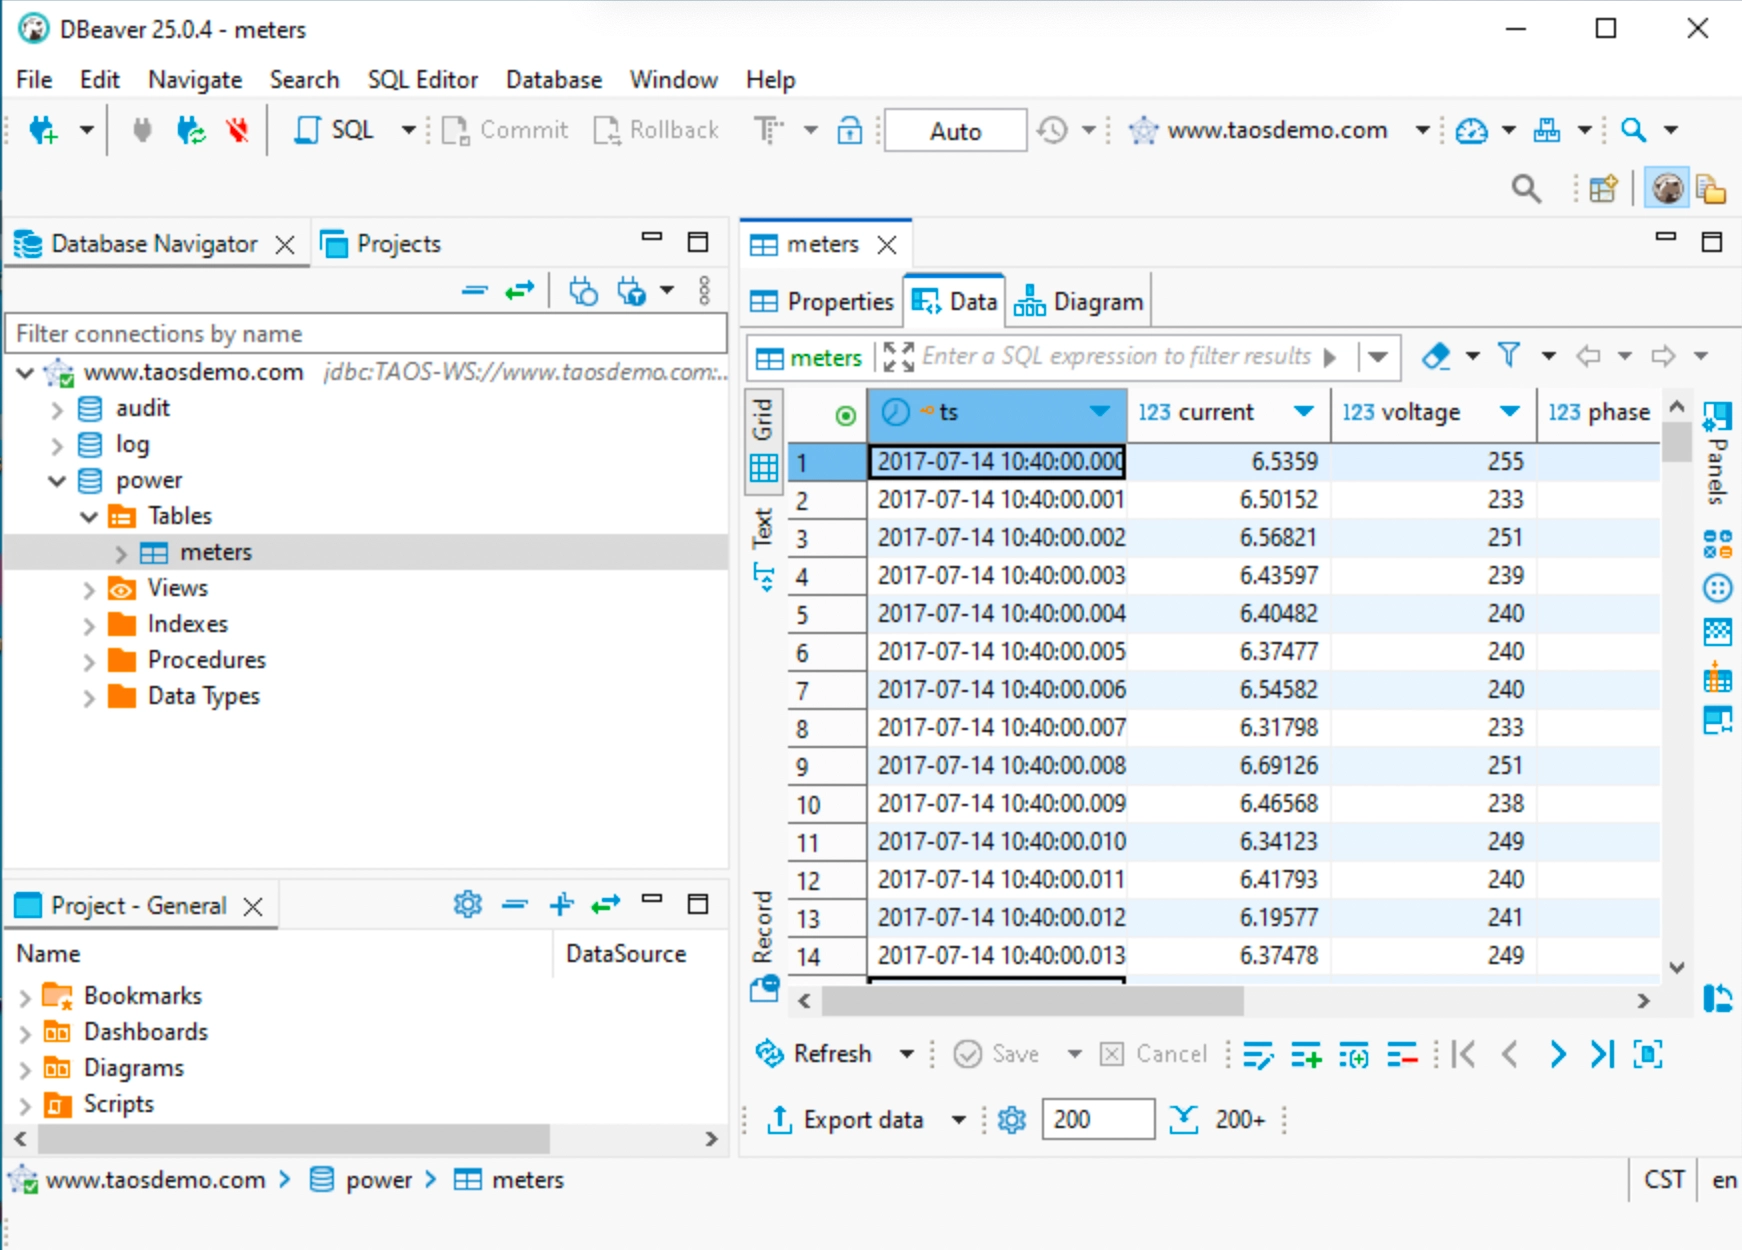The width and height of the screenshot is (1742, 1250).
Task: Click the add row icon below grid
Action: tap(1306, 1054)
